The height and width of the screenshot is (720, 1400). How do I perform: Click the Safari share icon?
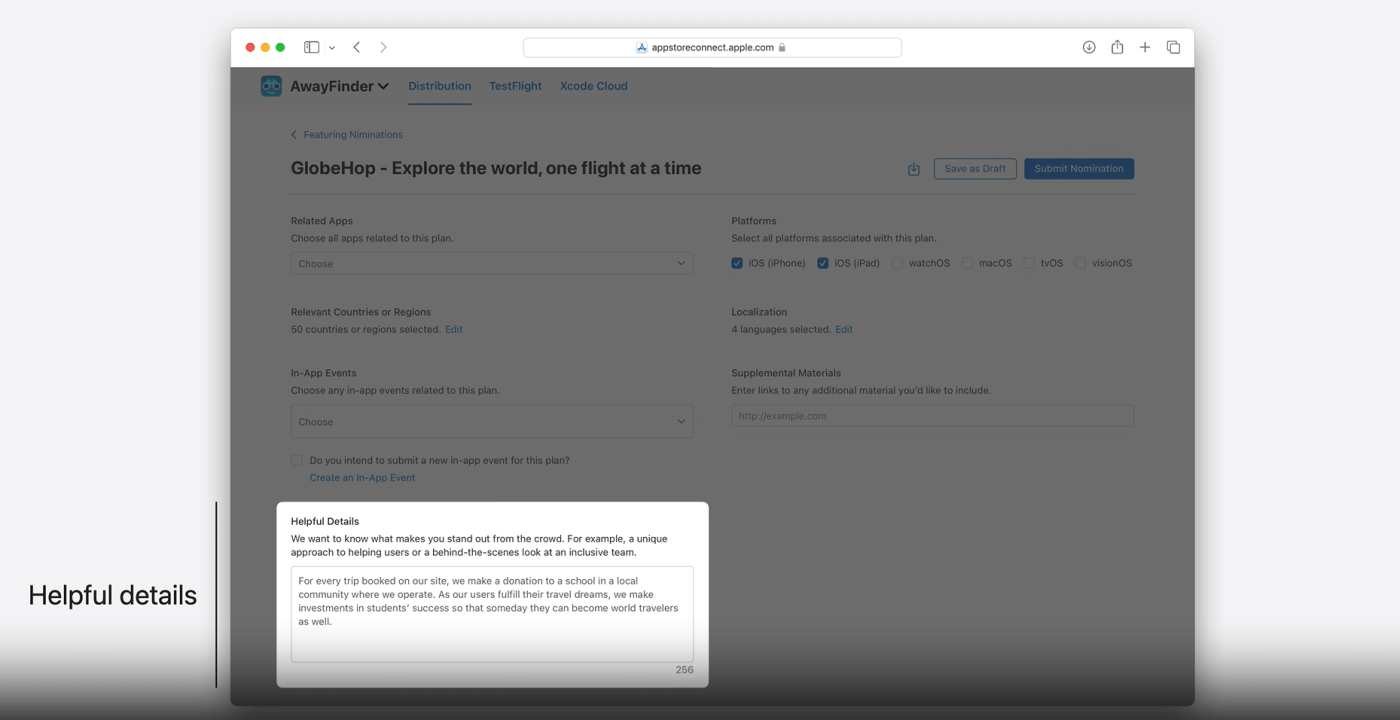1117,47
